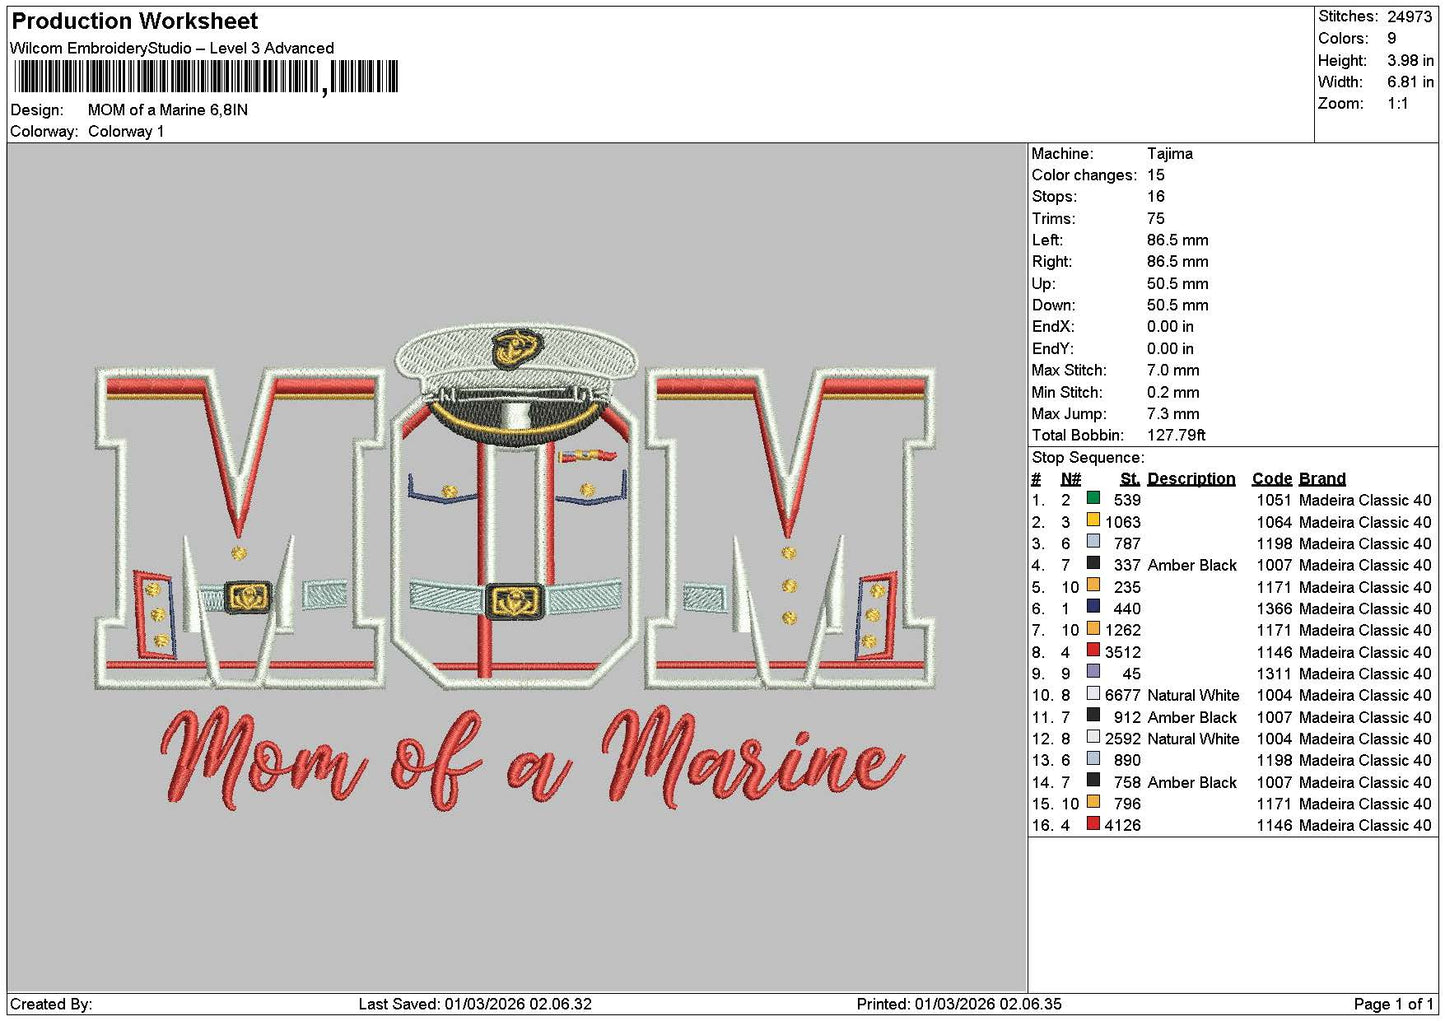1445x1021 pixels.
Task: Click 'Page 1 of 1' footer text
Action: (1393, 1004)
